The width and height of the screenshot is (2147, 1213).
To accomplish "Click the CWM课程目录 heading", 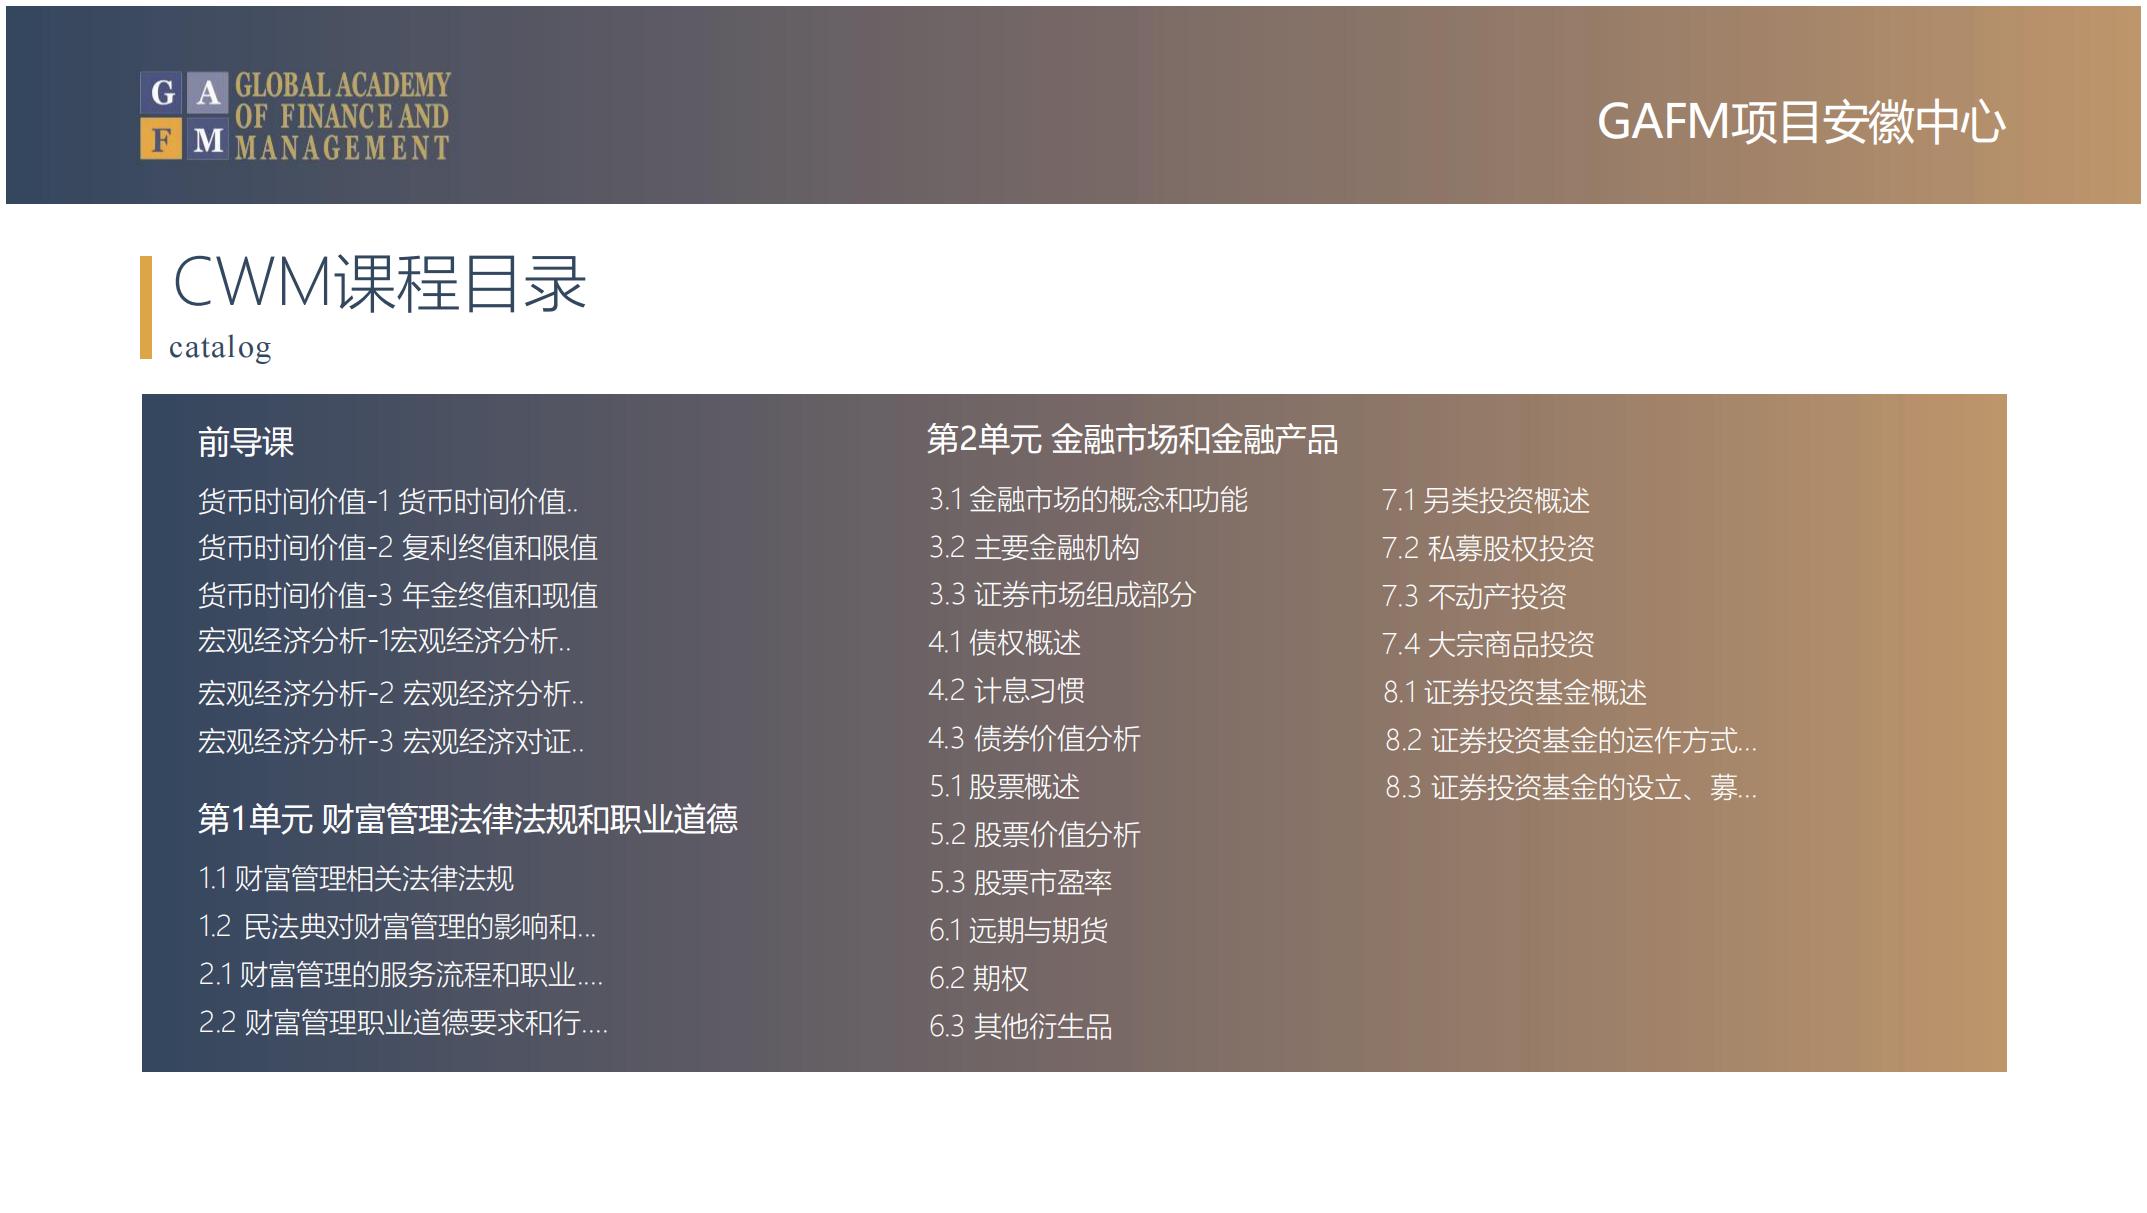I will [379, 283].
